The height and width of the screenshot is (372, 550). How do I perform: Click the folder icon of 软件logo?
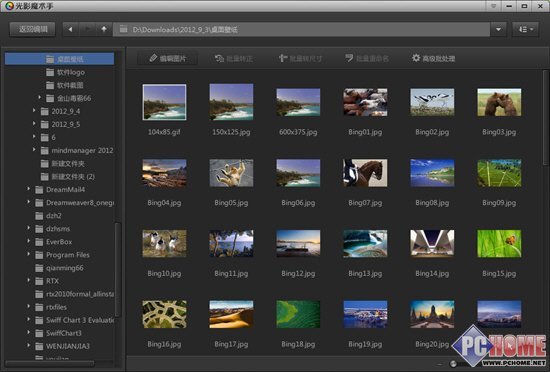point(50,72)
